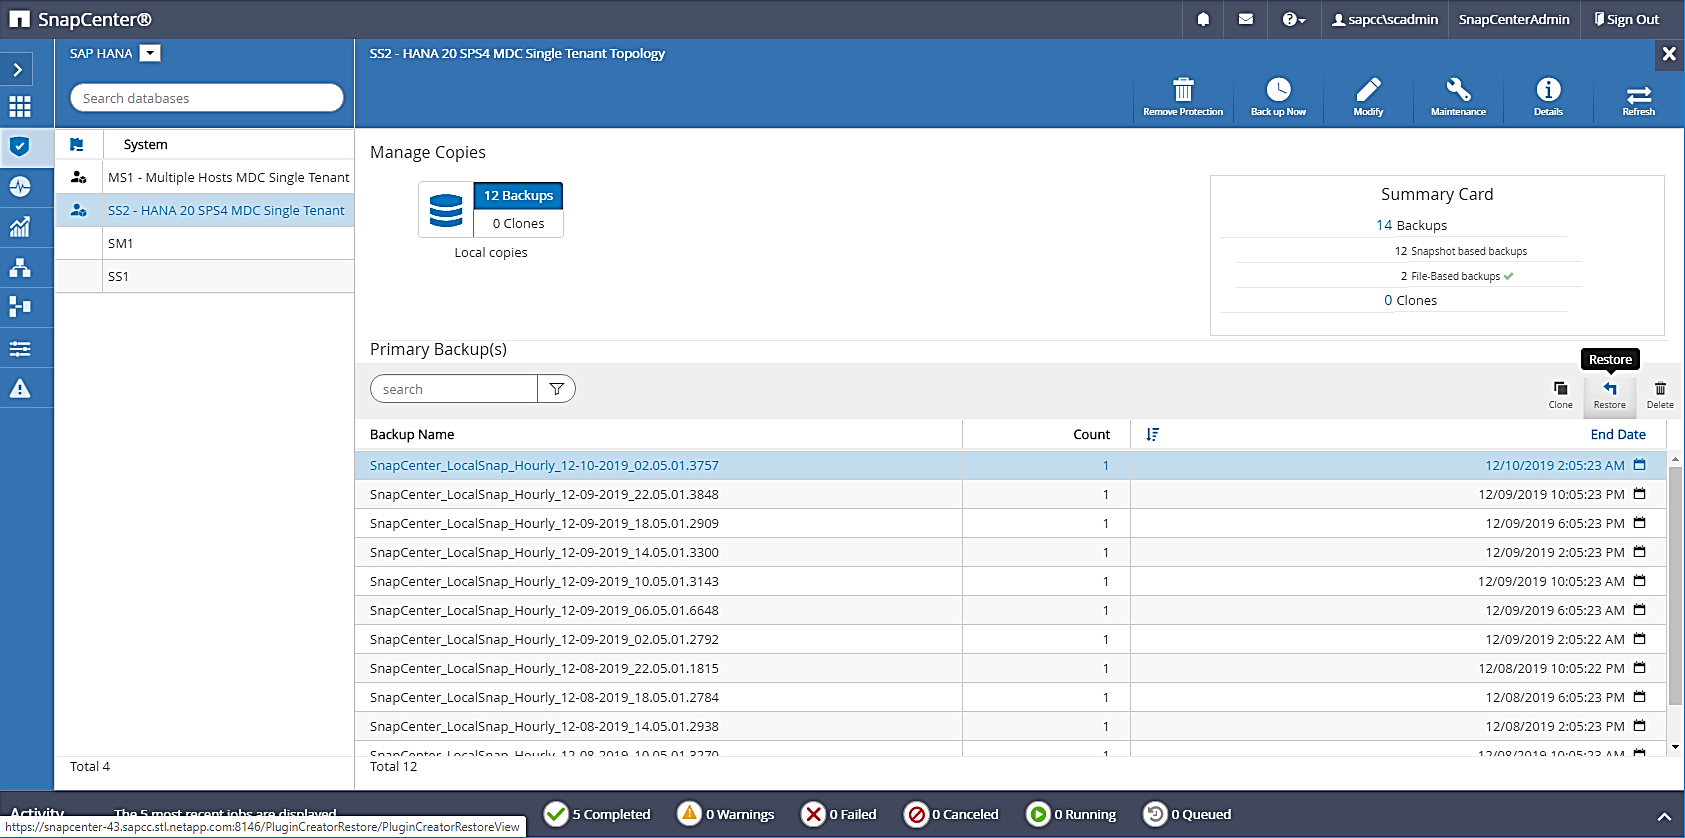Click the Search databases field
This screenshot has width=1685, height=838.
click(x=206, y=98)
